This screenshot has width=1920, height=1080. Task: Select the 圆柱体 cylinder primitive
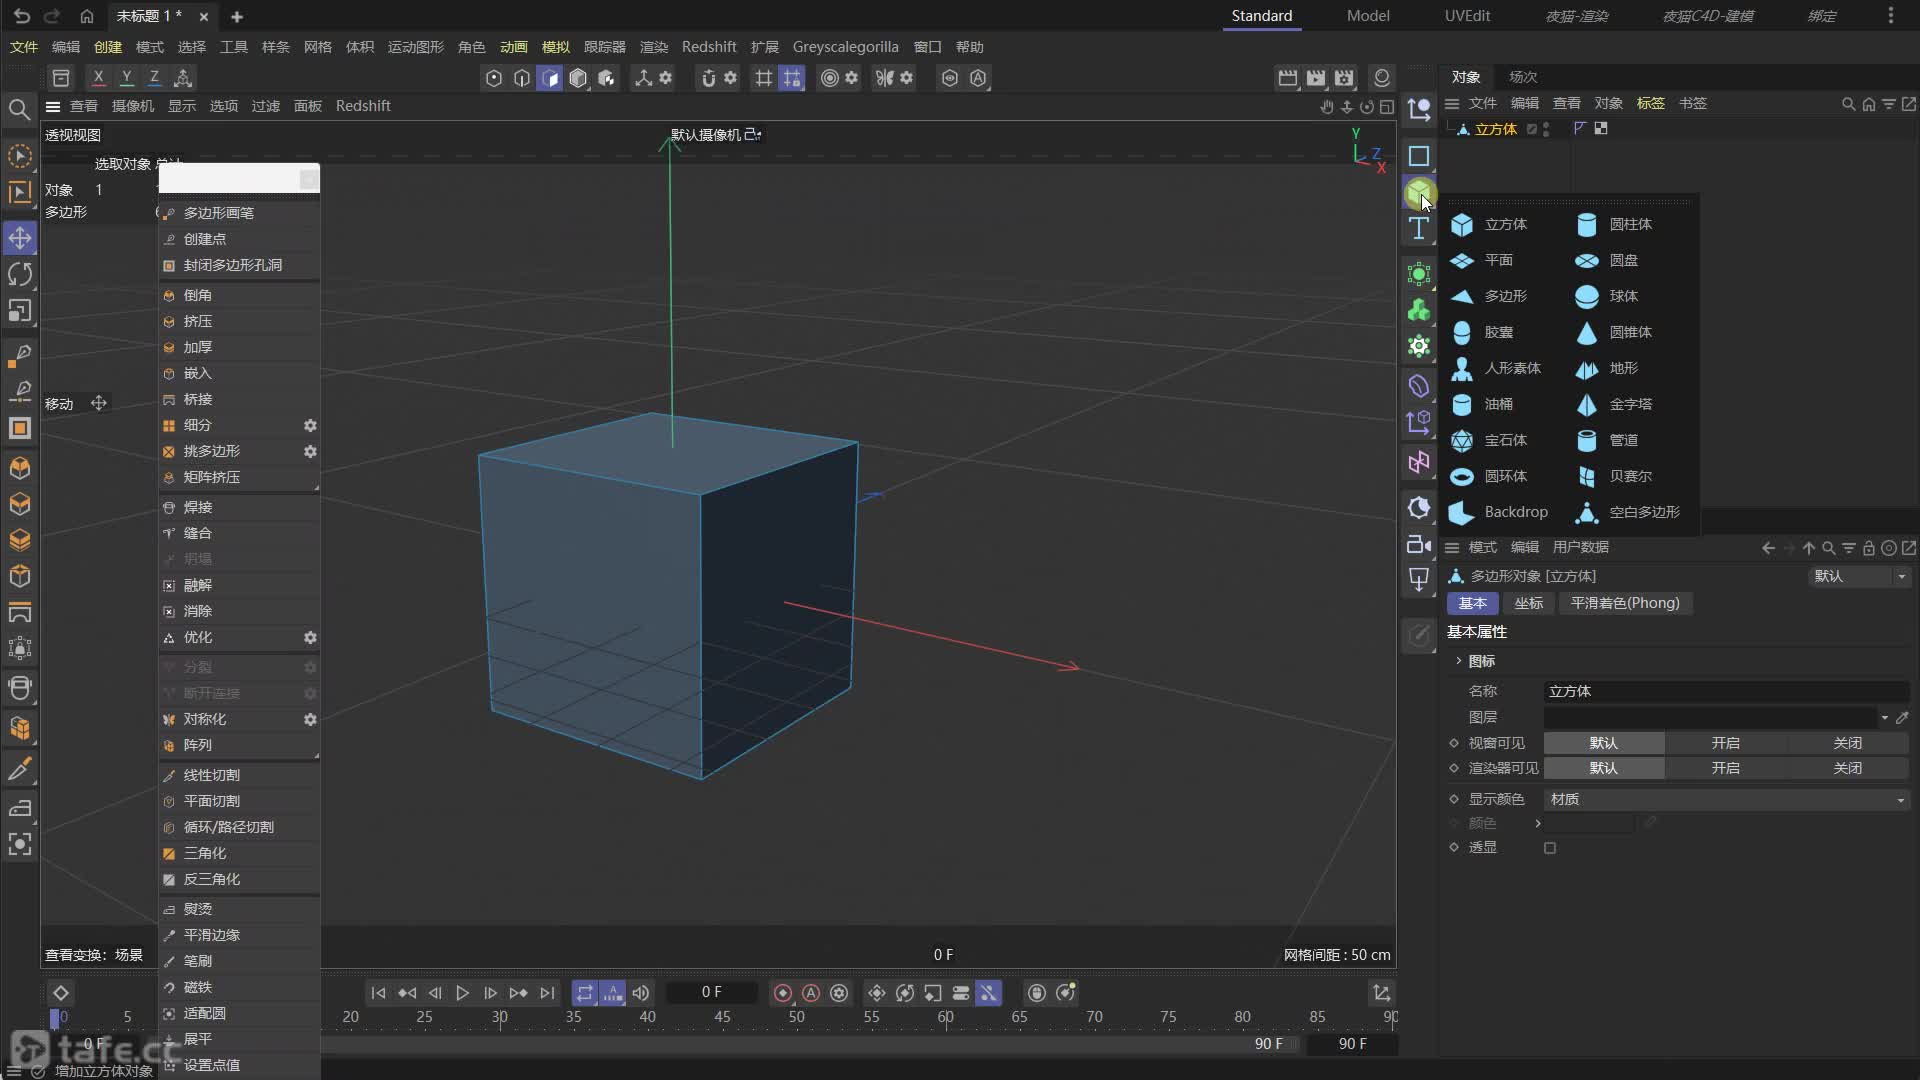1615,224
